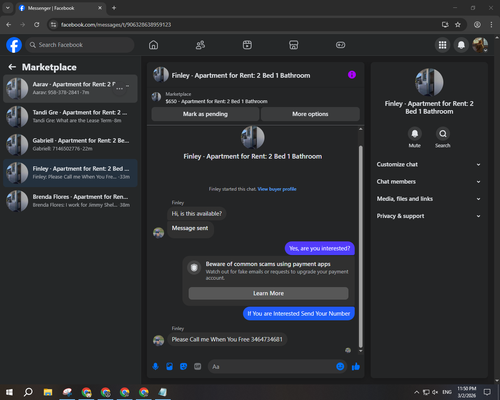
Task: Open options dots on the Aarav conversation
Action: click(120, 88)
